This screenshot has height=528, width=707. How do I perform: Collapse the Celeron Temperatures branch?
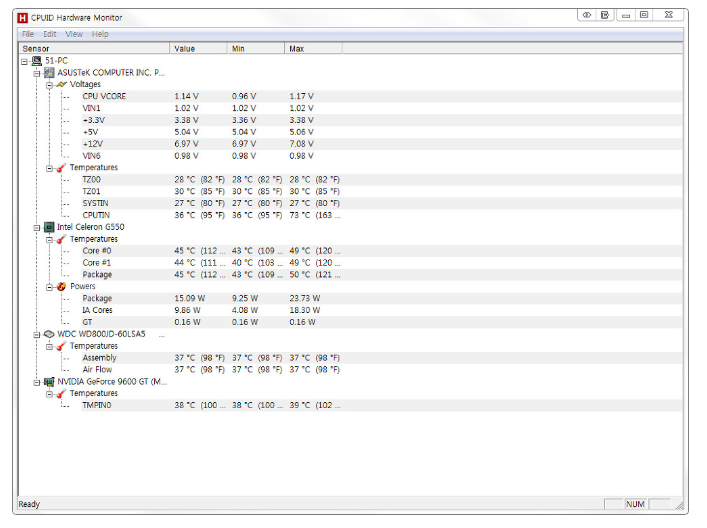49,239
